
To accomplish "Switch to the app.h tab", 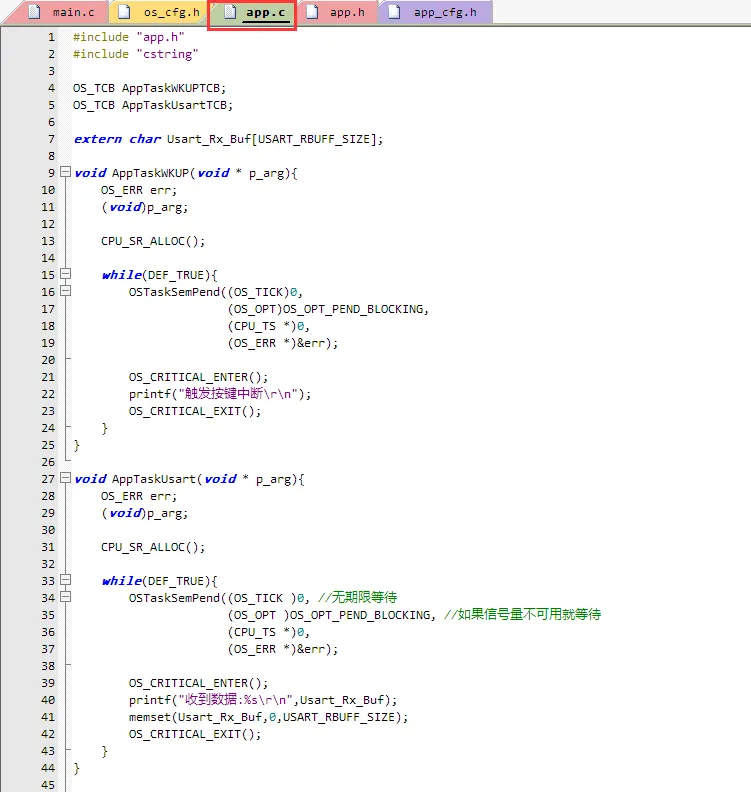I will click(x=346, y=12).
